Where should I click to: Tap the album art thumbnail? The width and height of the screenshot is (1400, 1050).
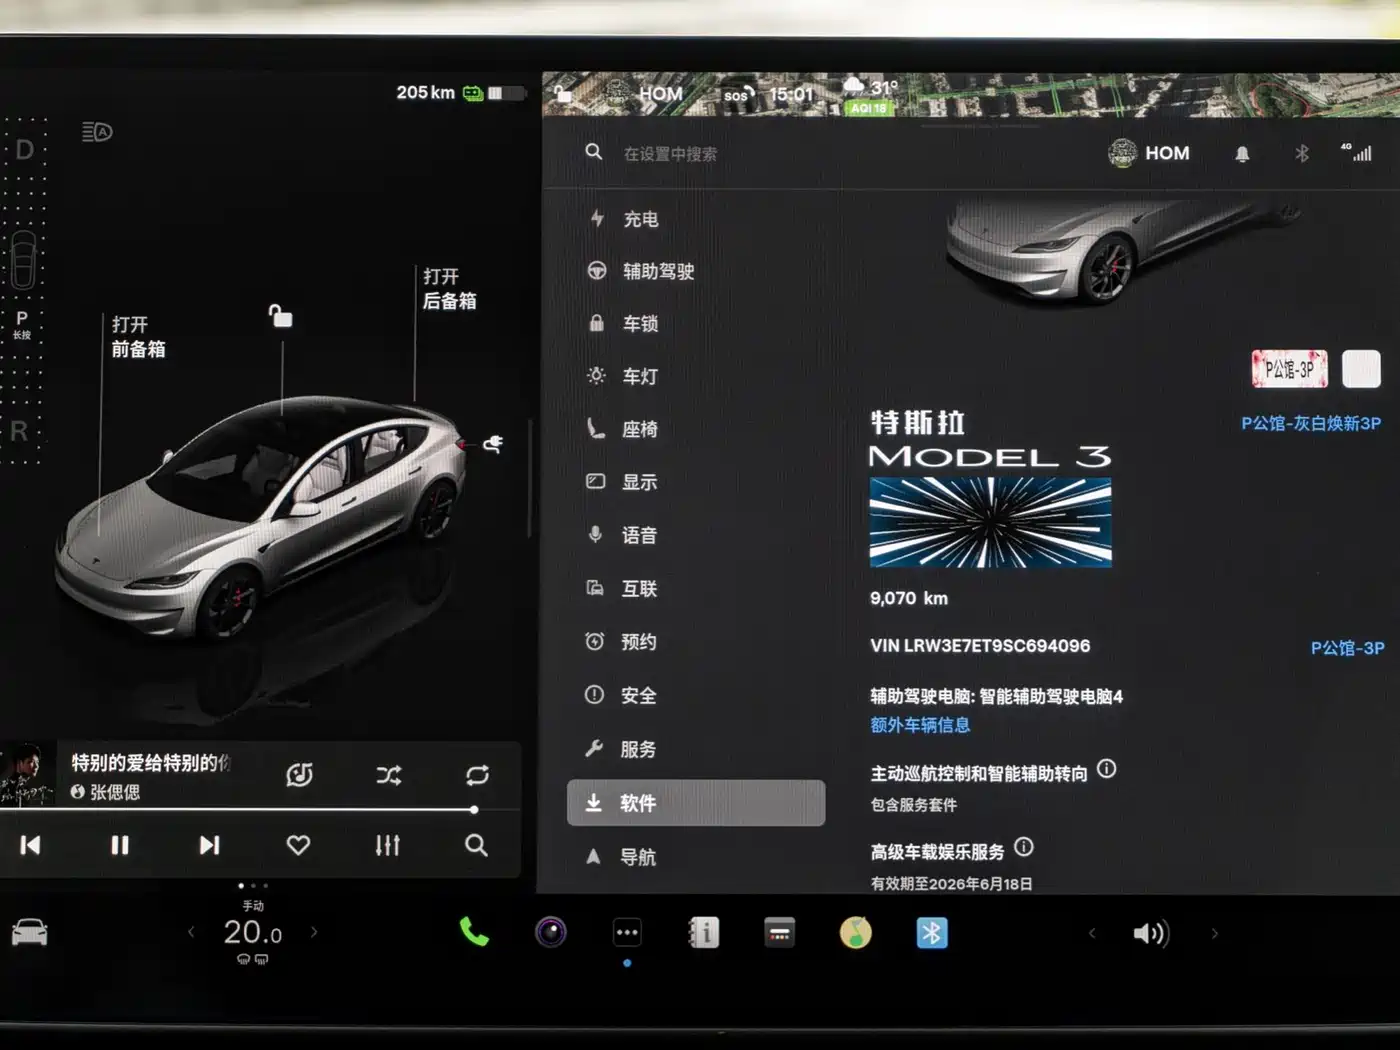click(27, 774)
